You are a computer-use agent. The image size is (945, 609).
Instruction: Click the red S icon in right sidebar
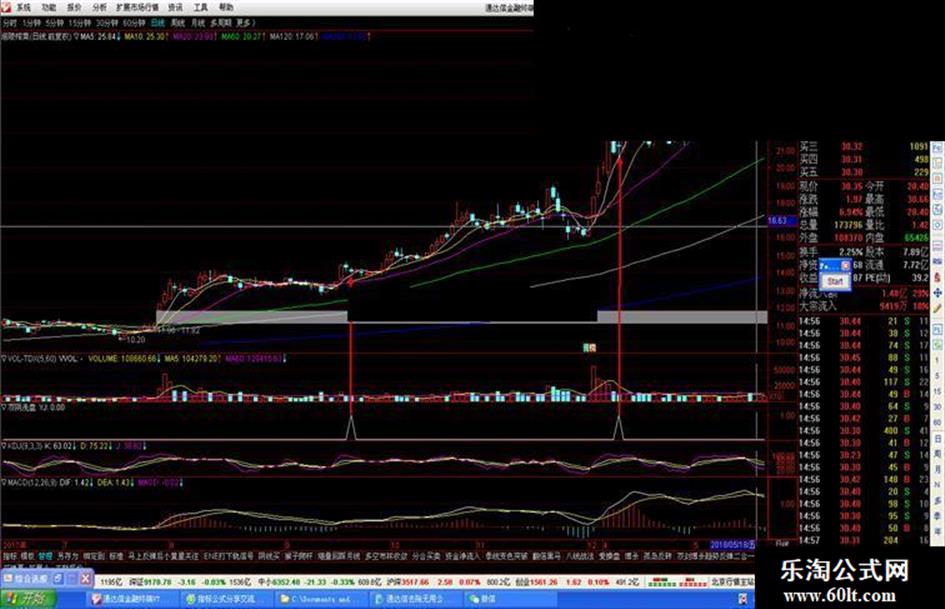point(938,277)
